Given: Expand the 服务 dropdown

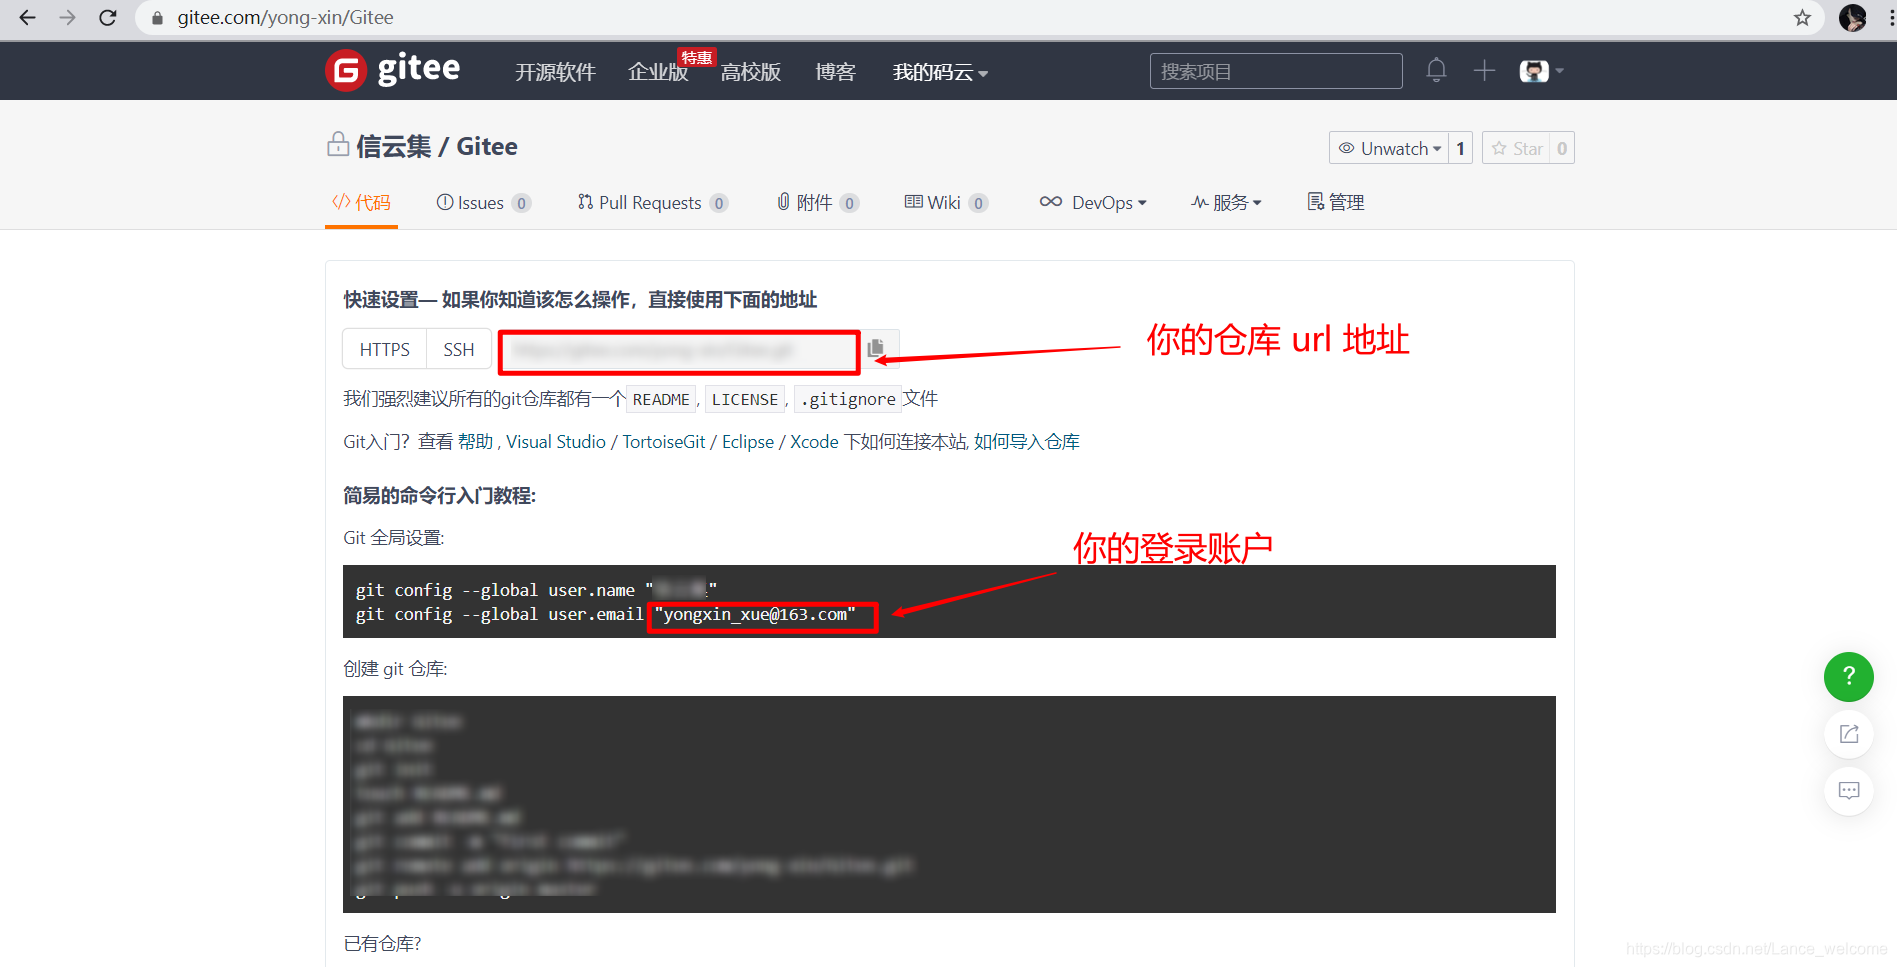Looking at the screenshot, I should (1226, 202).
